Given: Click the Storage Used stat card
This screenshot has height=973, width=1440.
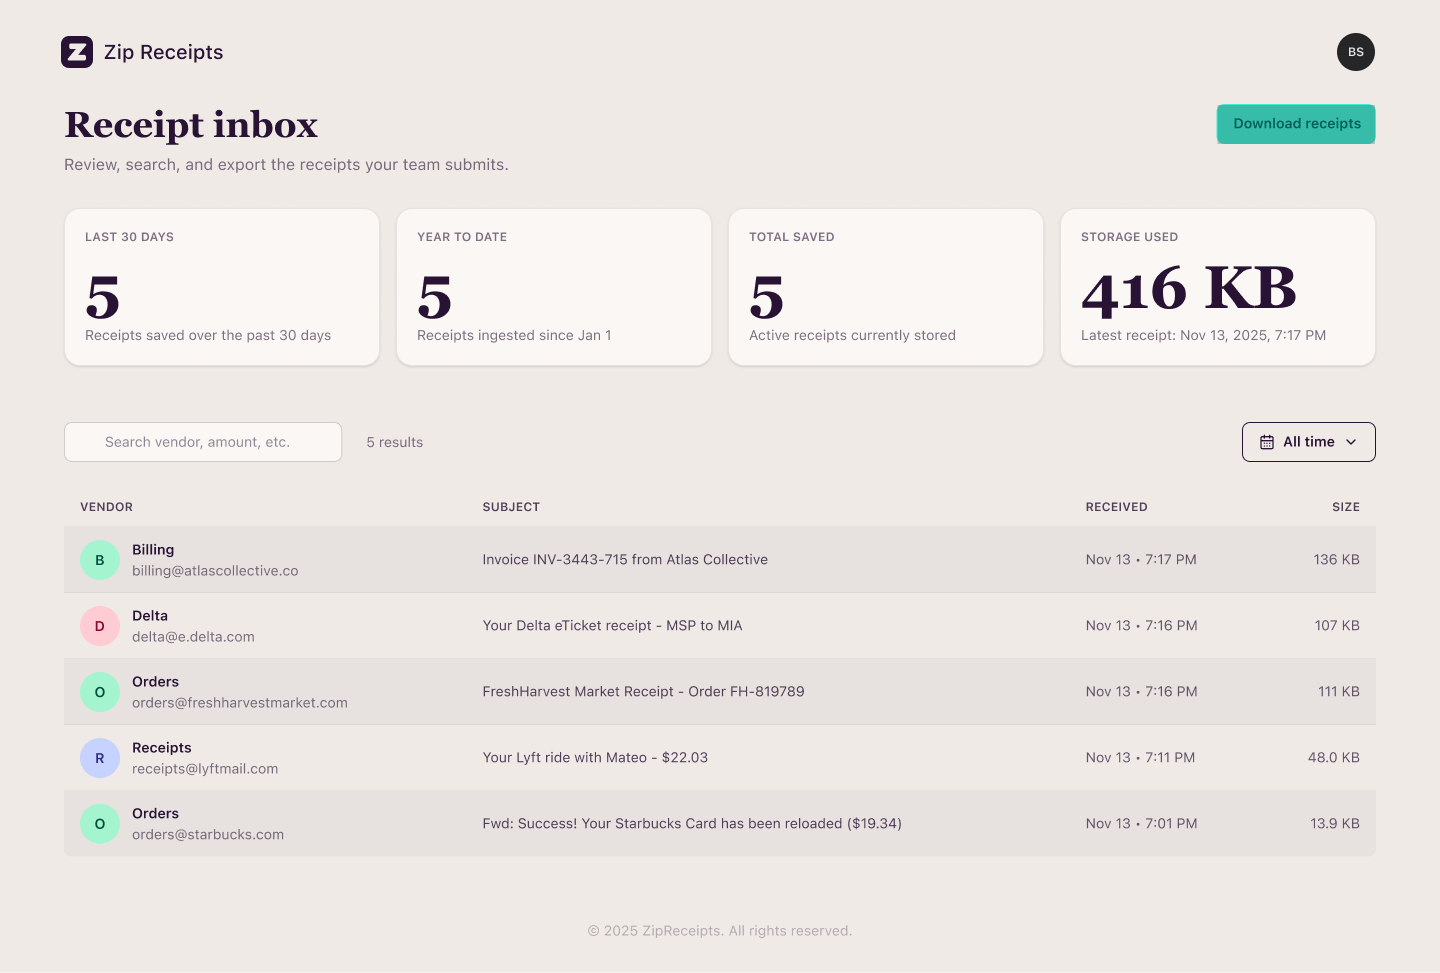Looking at the screenshot, I should tap(1218, 287).
